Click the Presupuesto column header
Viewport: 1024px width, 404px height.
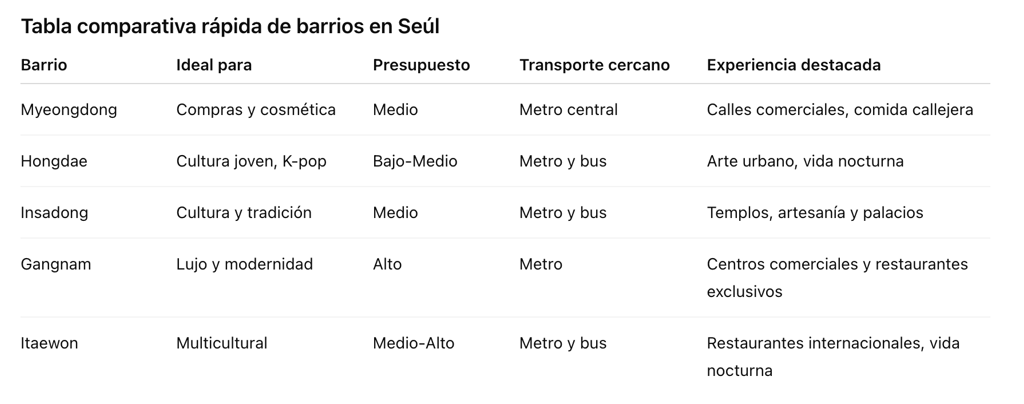coord(421,65)
